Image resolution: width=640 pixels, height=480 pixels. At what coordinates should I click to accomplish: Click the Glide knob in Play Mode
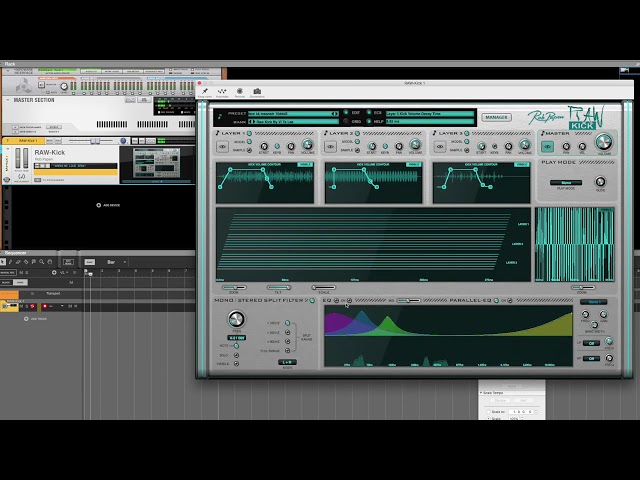[x=600, y=182]
